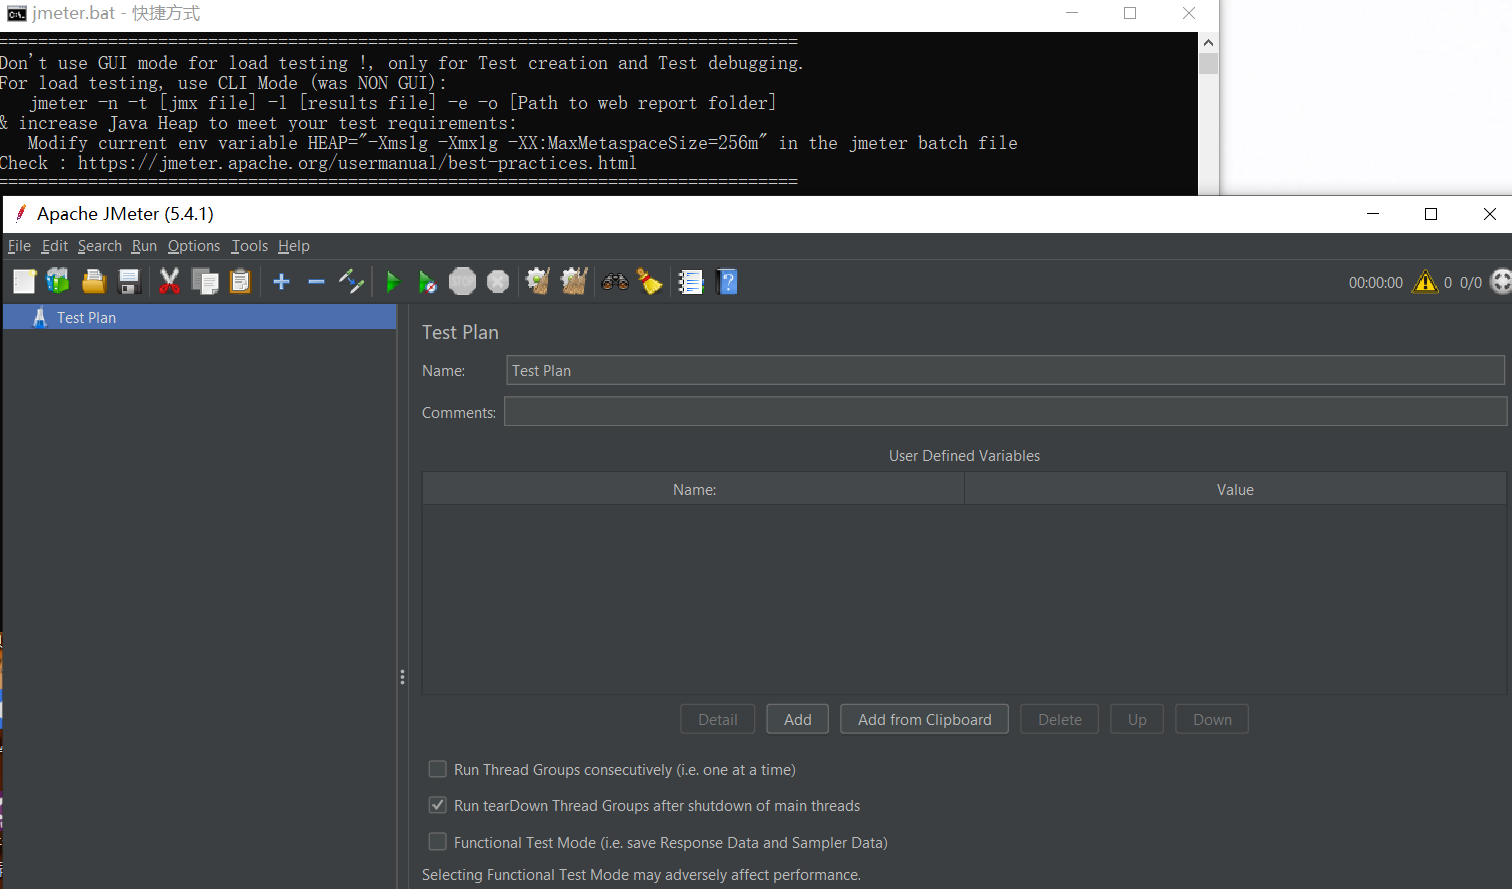Click the Clear results broom icon
The image size is (1512, 889).
(x=538, y=282)
